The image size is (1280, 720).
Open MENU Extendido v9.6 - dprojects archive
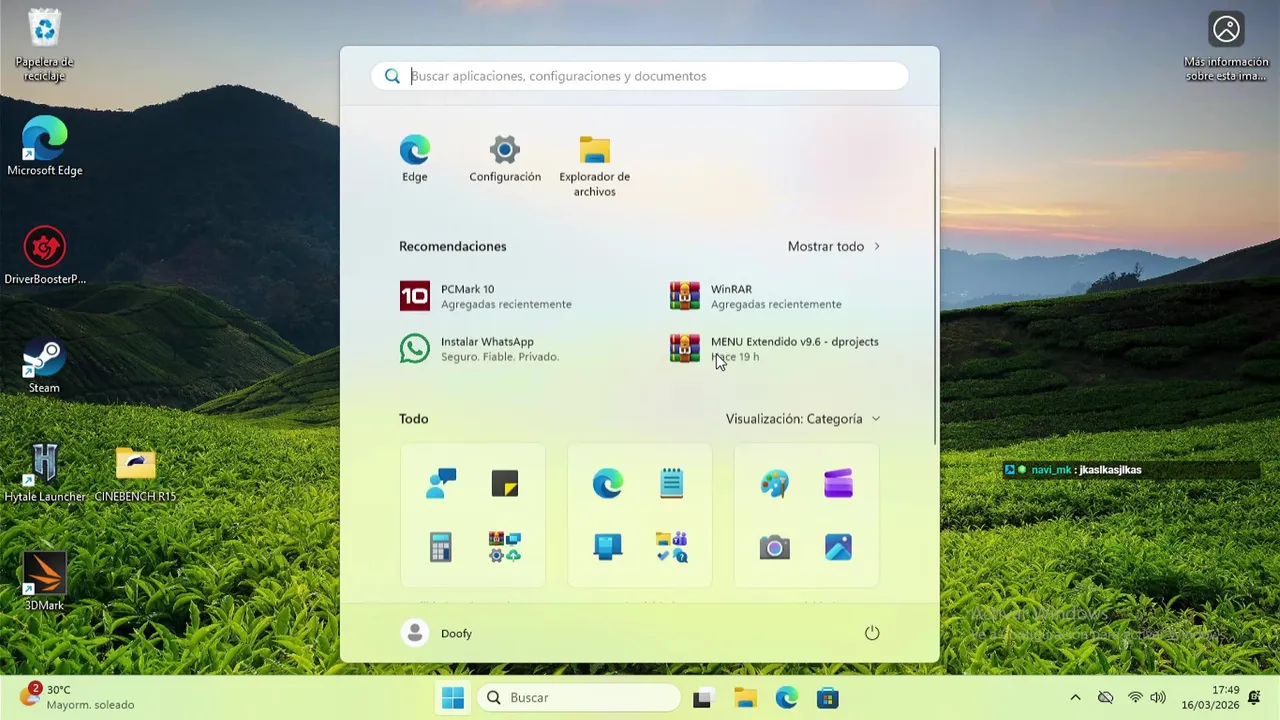coord(775,349)
